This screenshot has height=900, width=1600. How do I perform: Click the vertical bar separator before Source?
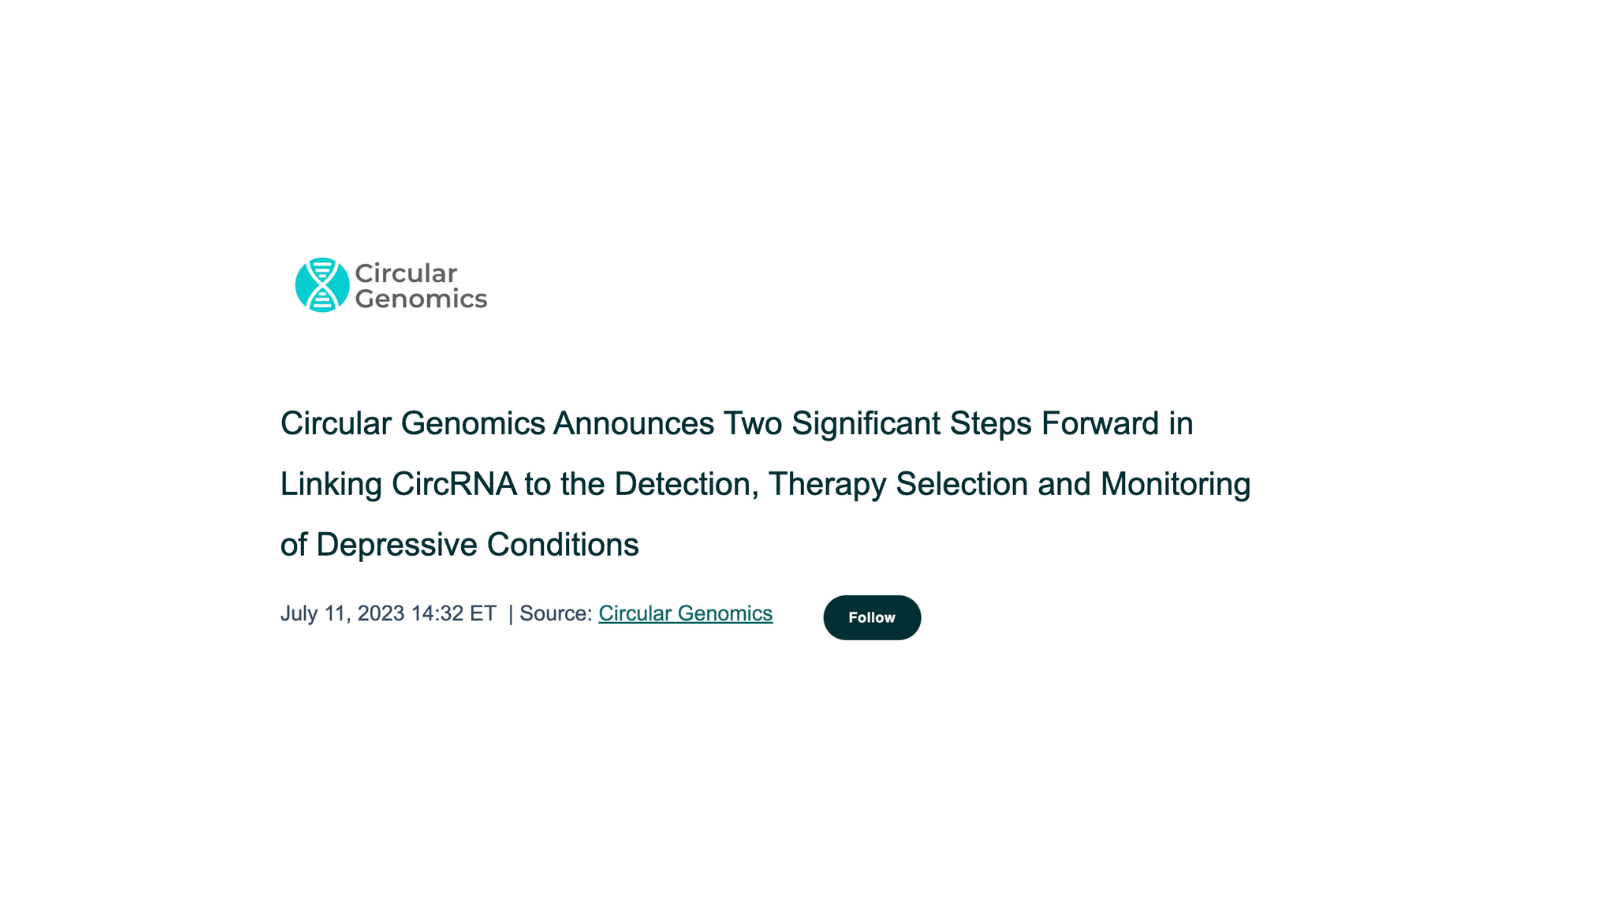coord(511,614)
